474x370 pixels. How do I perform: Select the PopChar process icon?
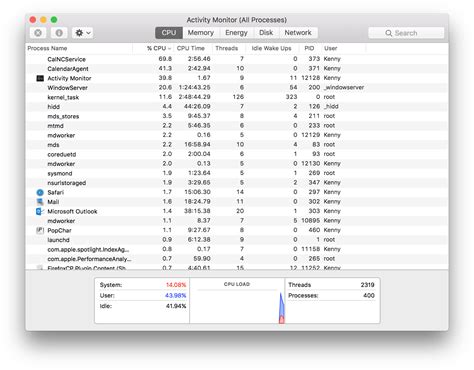40,230
